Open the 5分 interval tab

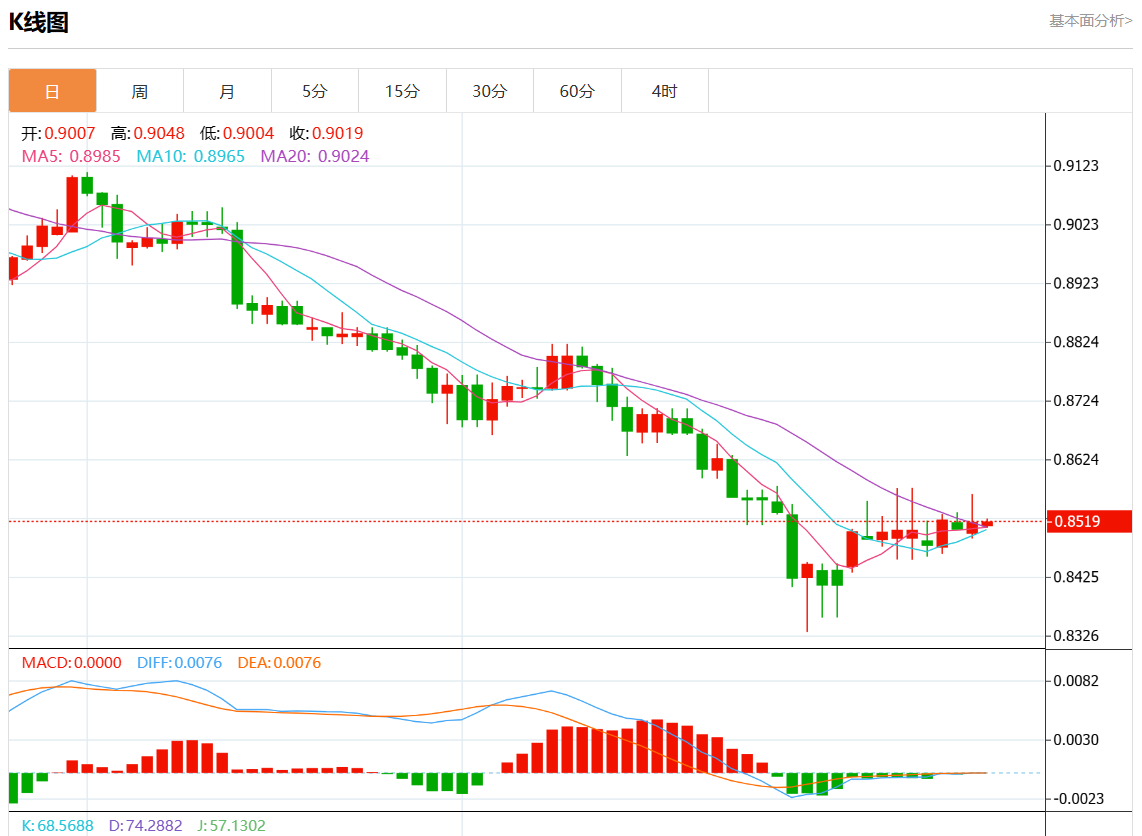(315, 91)
